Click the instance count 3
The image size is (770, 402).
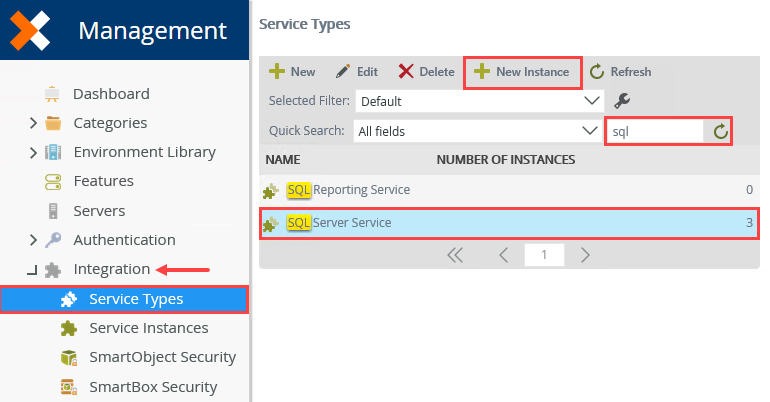pyautogui.click(x=749, y=223)
